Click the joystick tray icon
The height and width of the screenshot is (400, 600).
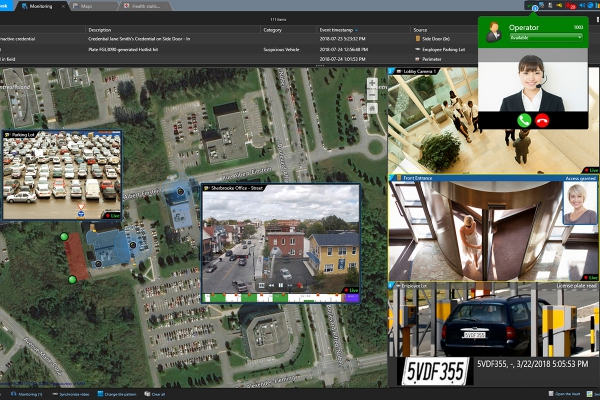coord(550,5)
